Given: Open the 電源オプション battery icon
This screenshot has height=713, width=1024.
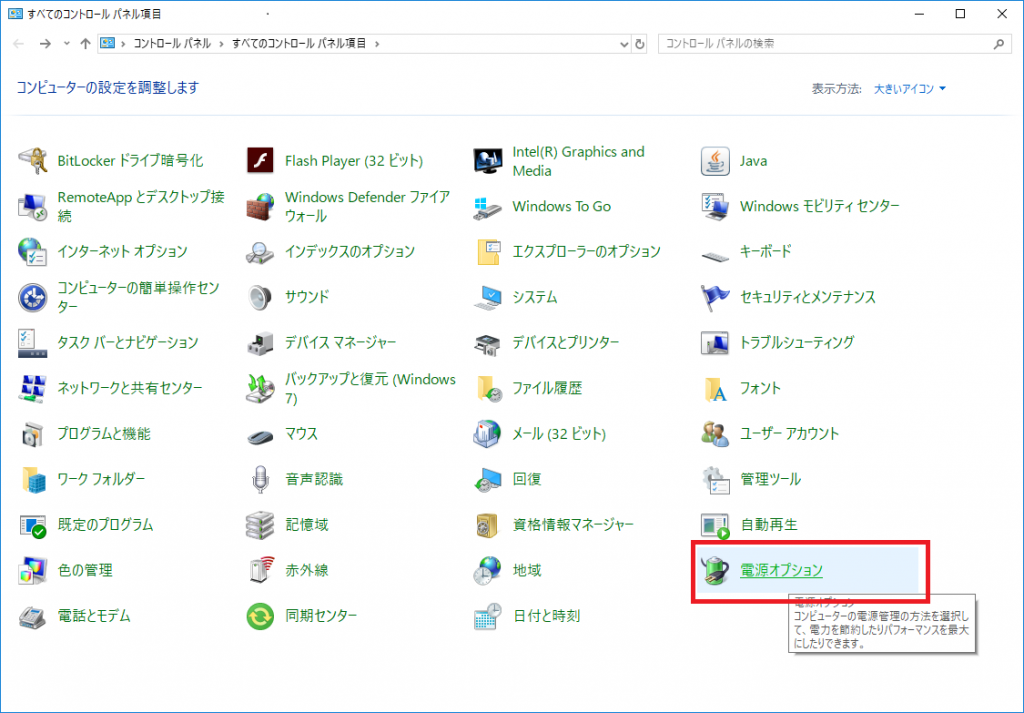Looking at the screenshot, I should (715, 571).
